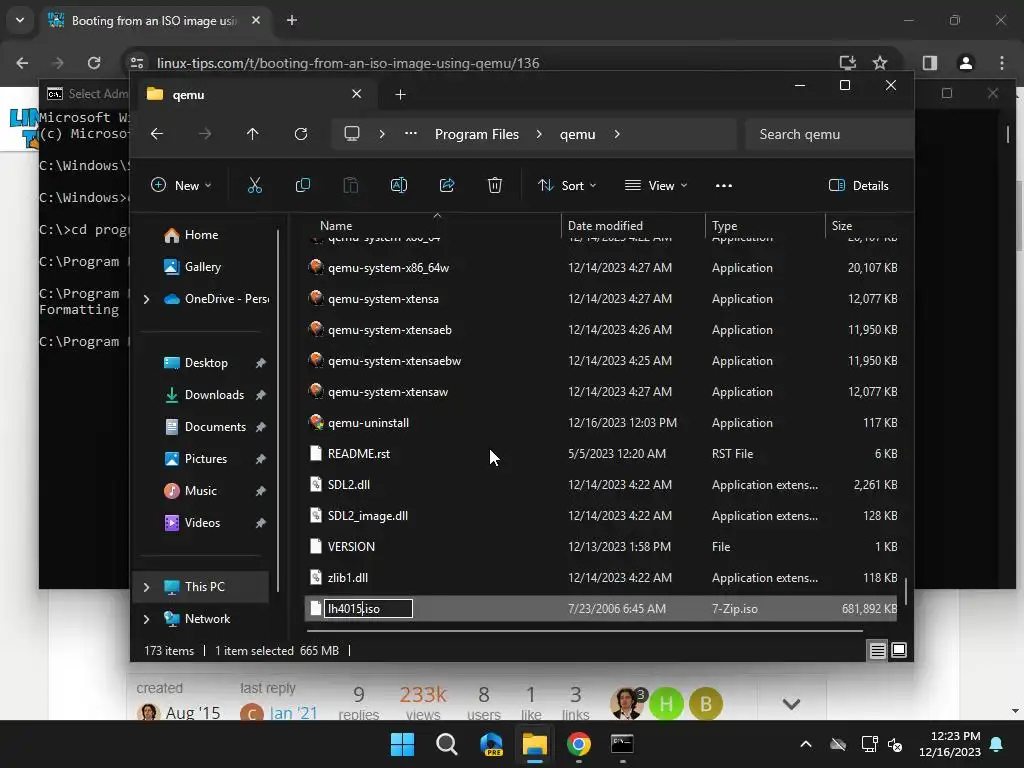The height and width of the screenshot is (768, 1024).
Task: Open Windows Start menu
Action: point(402,744)
